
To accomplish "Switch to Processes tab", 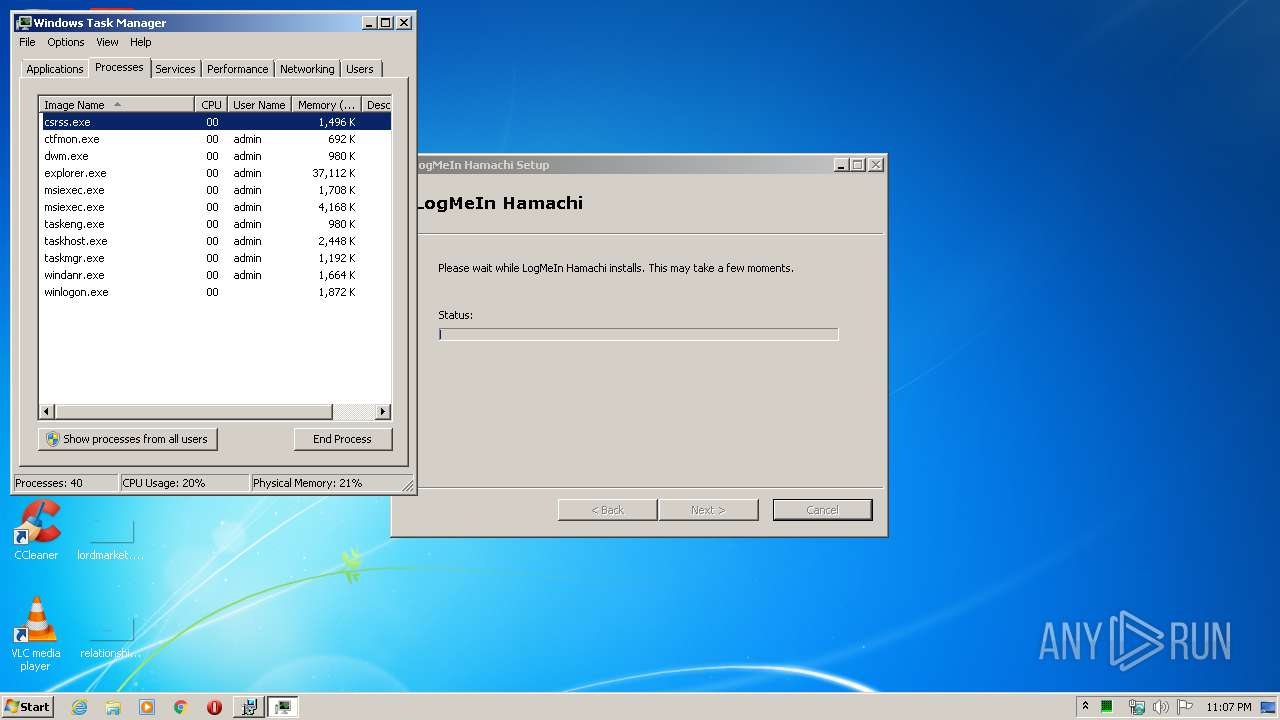I will [119, 67].
